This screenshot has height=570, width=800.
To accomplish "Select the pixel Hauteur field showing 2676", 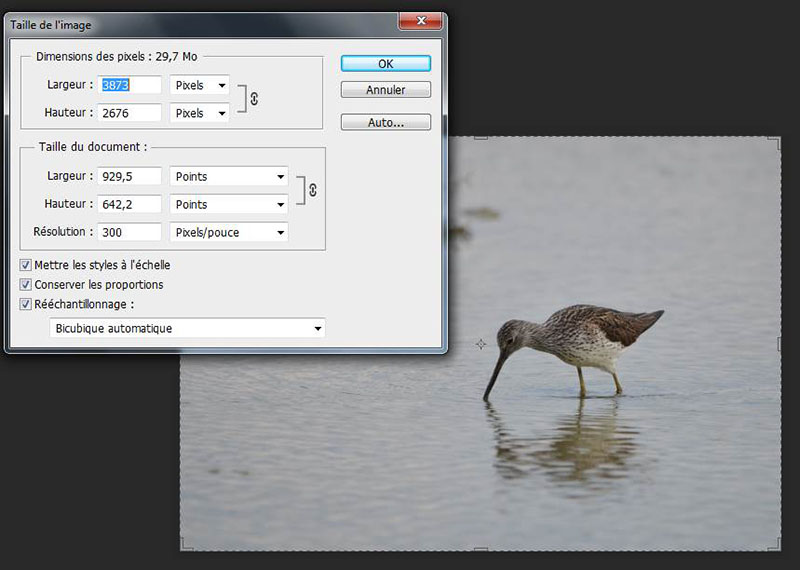I will (x=129, y=113).
